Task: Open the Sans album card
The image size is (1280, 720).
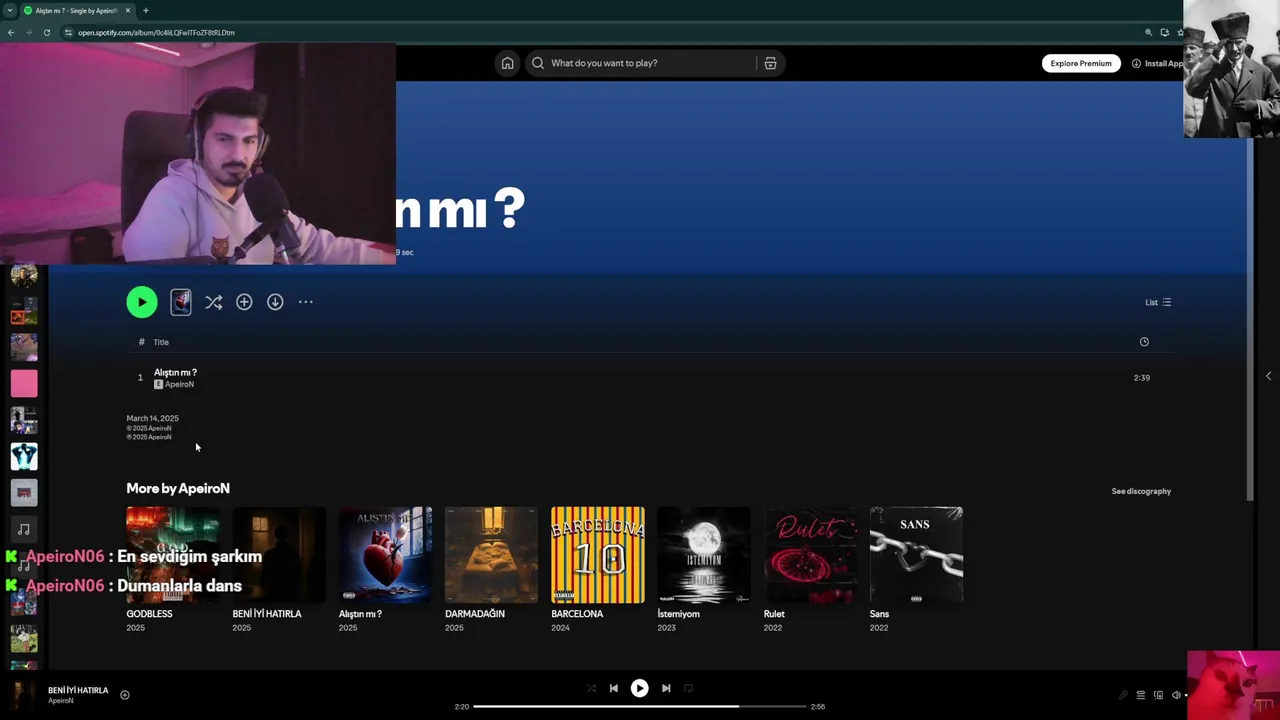Action: click(x=916, y=570)
